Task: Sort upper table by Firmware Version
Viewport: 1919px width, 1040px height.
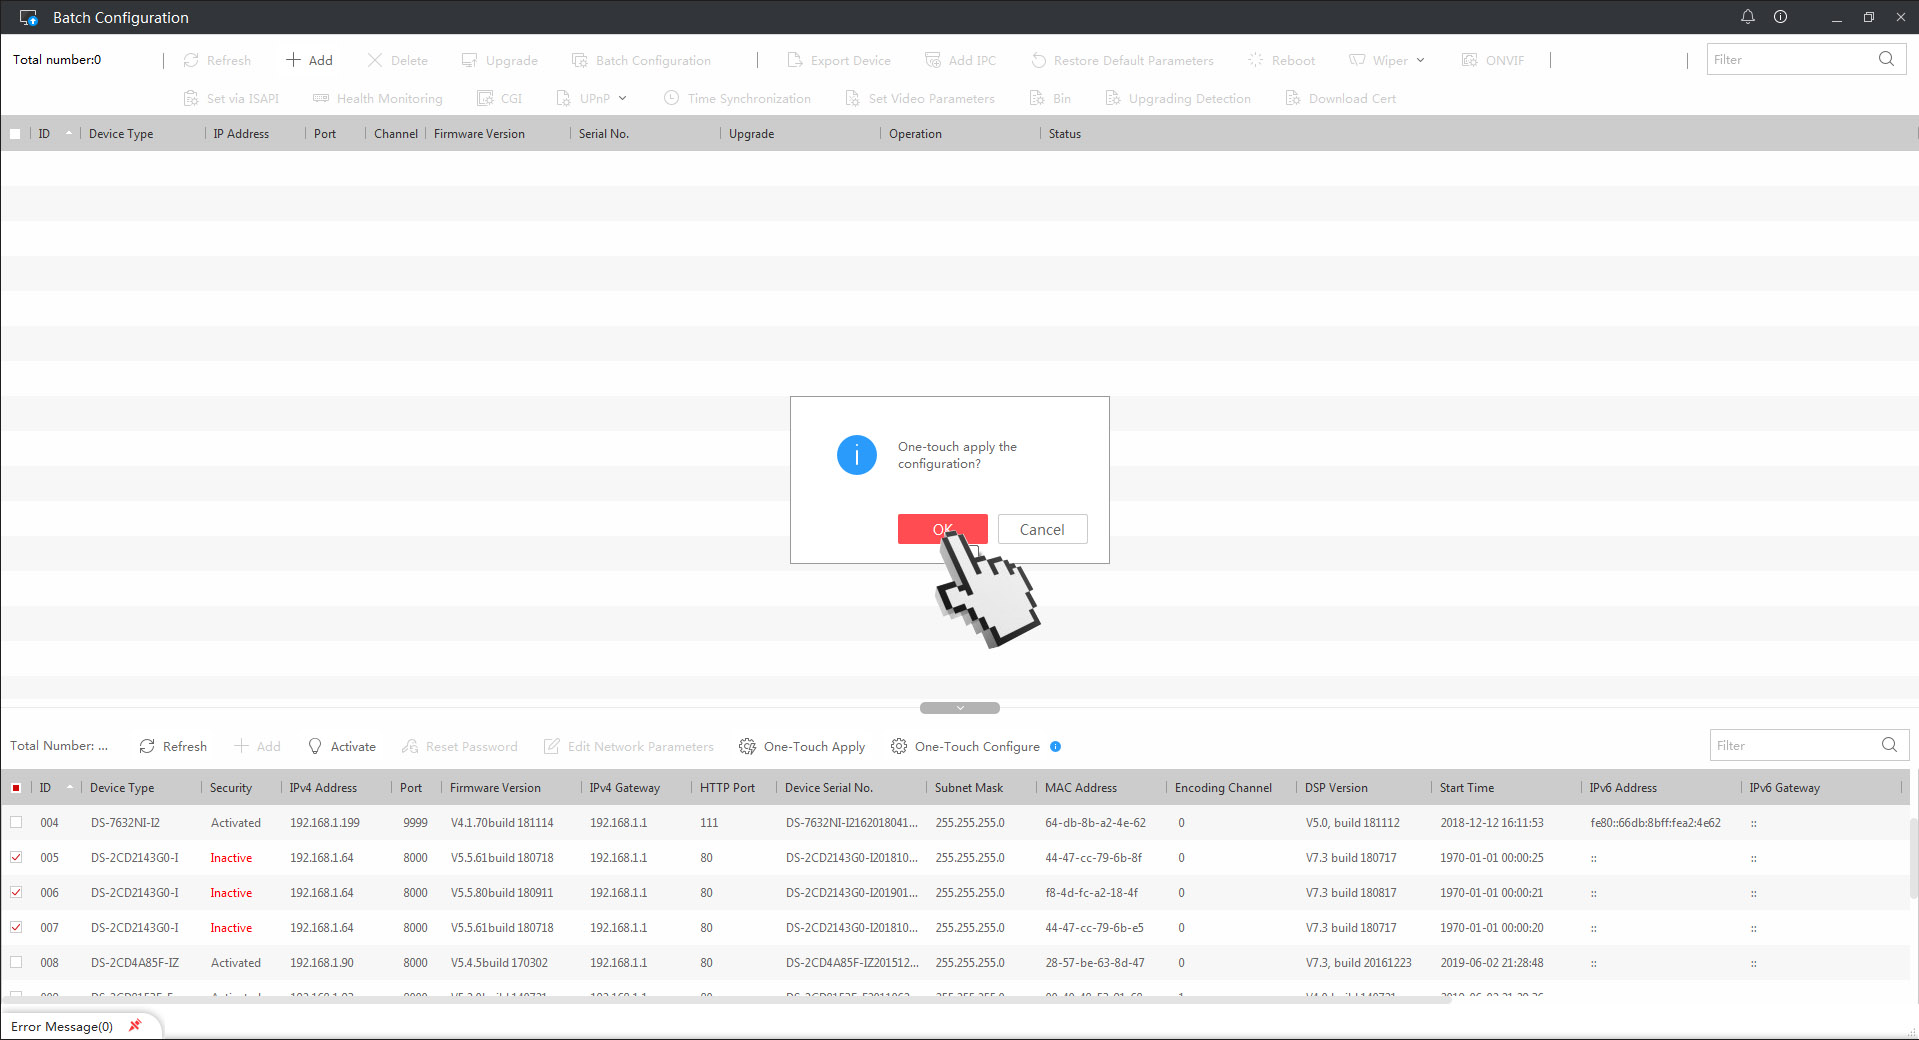Action: pyautogui.click(x=479, y=134)
